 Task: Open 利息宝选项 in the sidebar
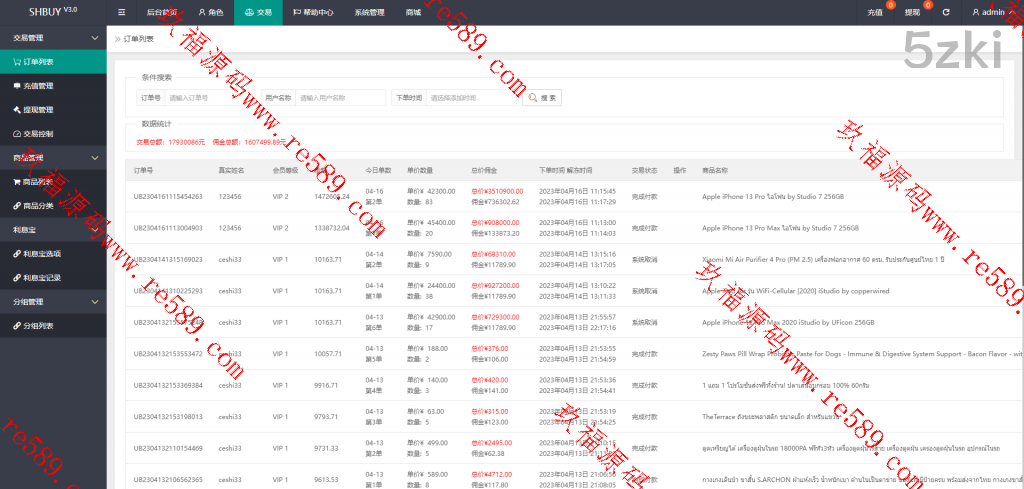pos(42,254)
